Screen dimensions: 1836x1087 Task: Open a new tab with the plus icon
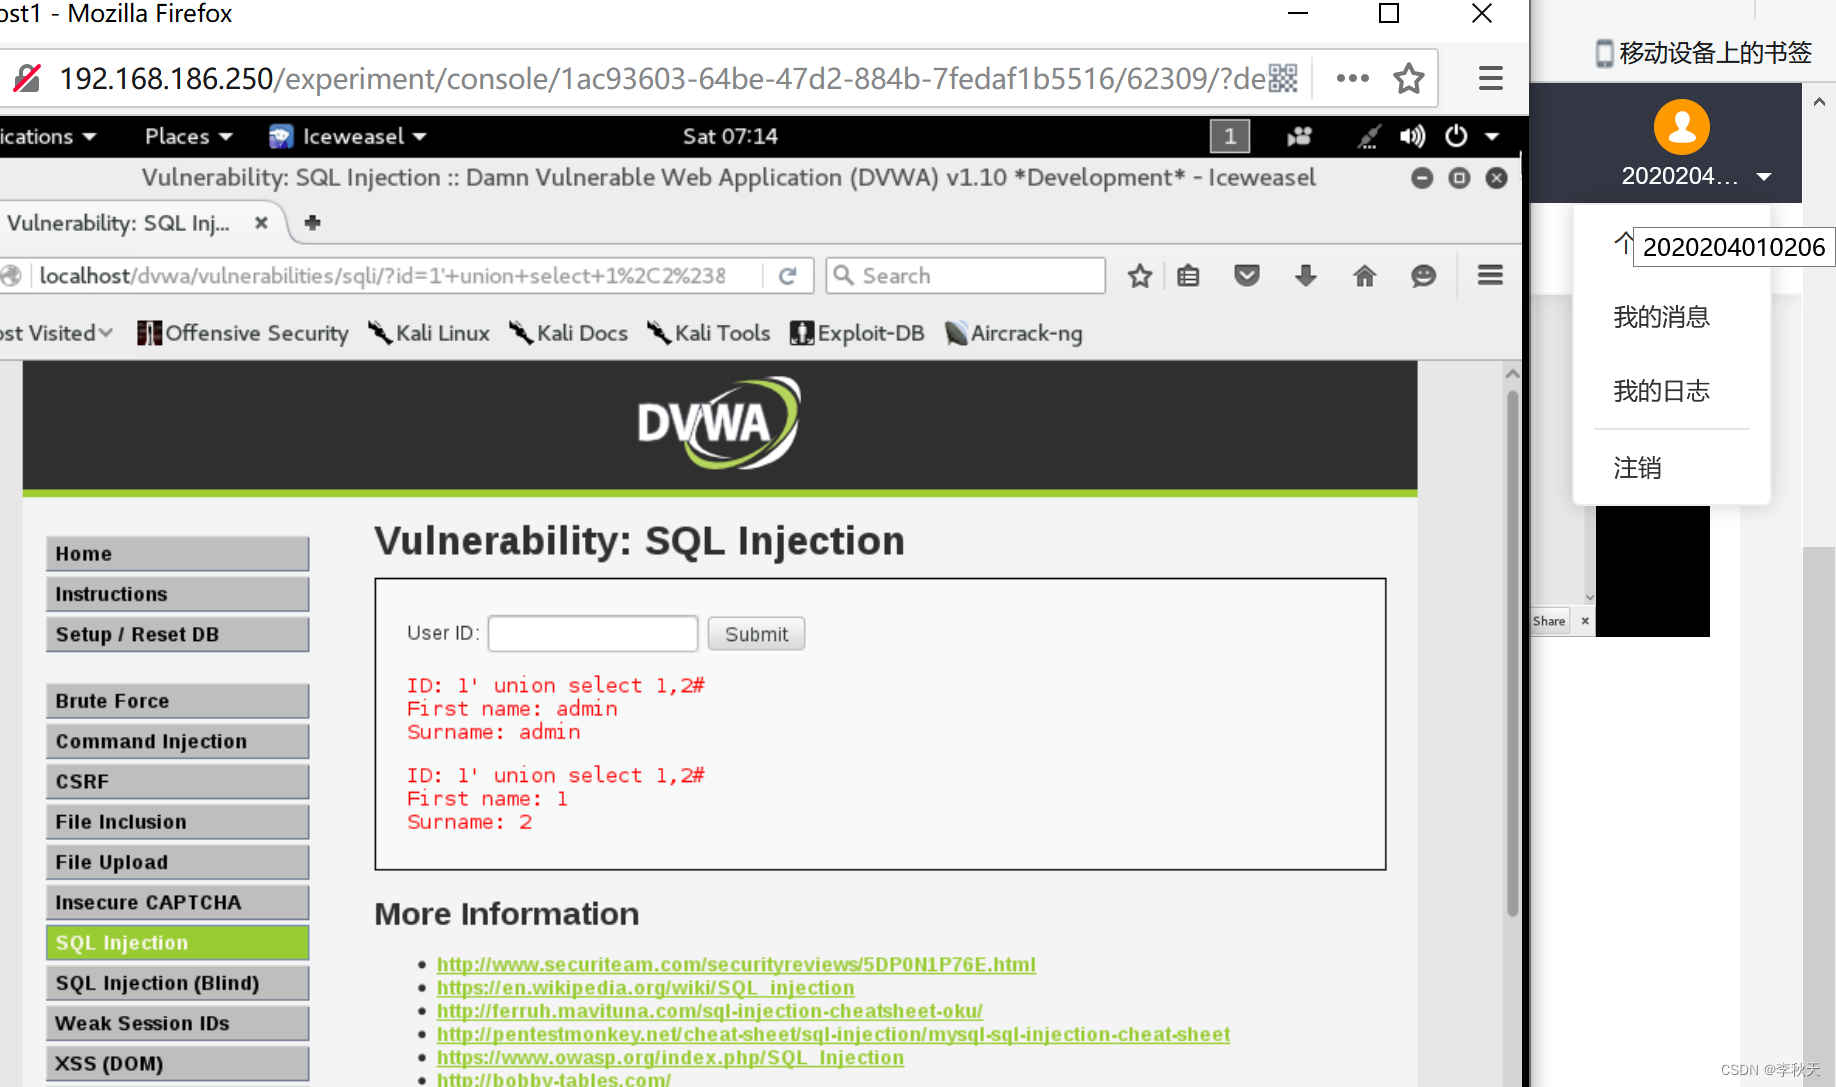click(x=312, y=222)
